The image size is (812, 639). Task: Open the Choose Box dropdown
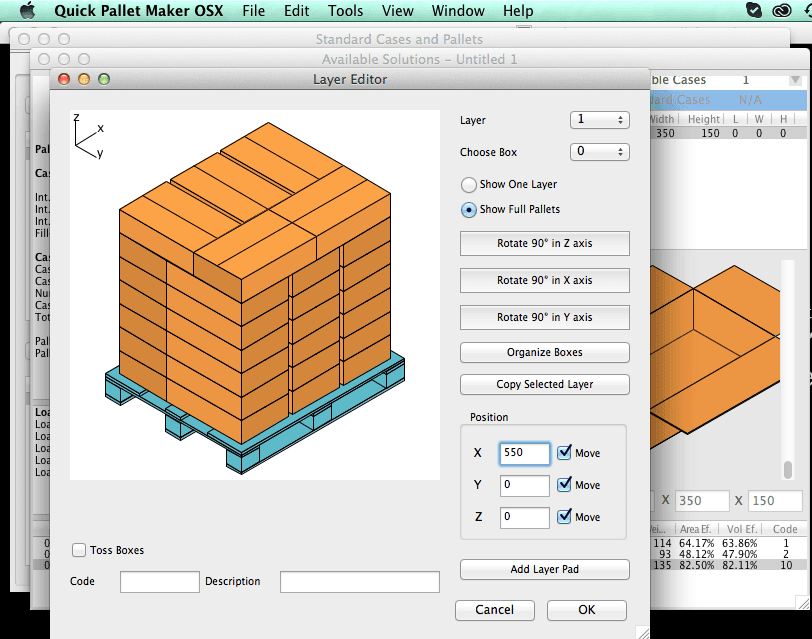point(600,151)
